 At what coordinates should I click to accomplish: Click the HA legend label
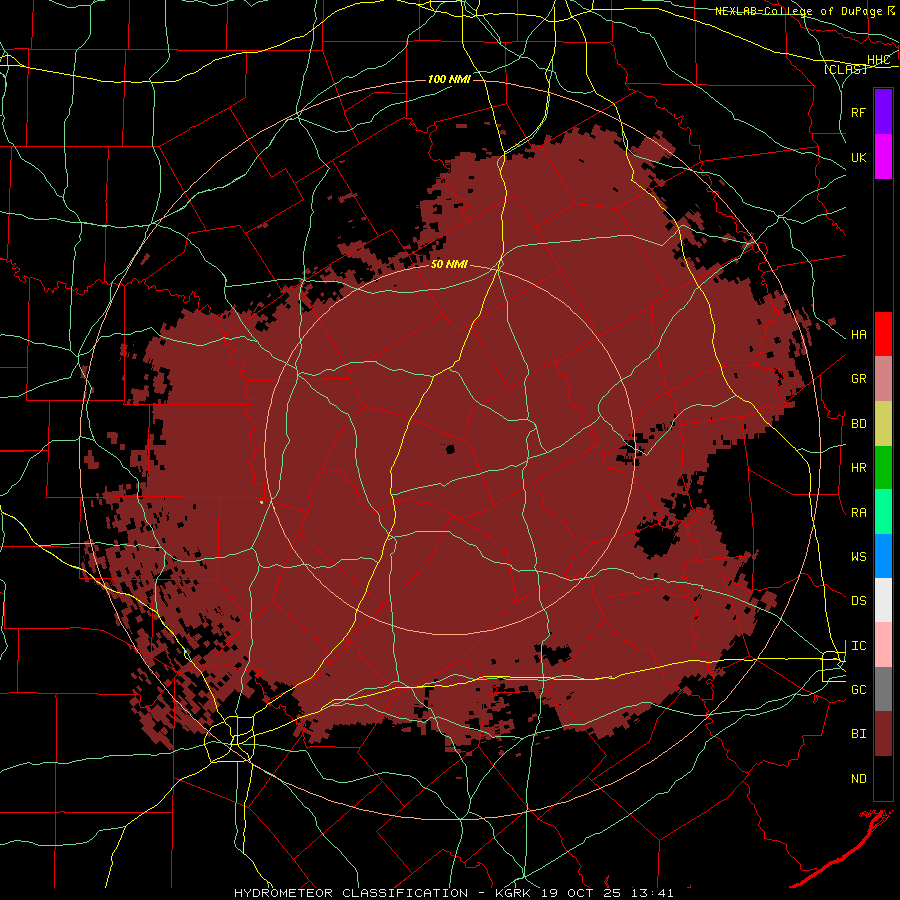[858, 335]
